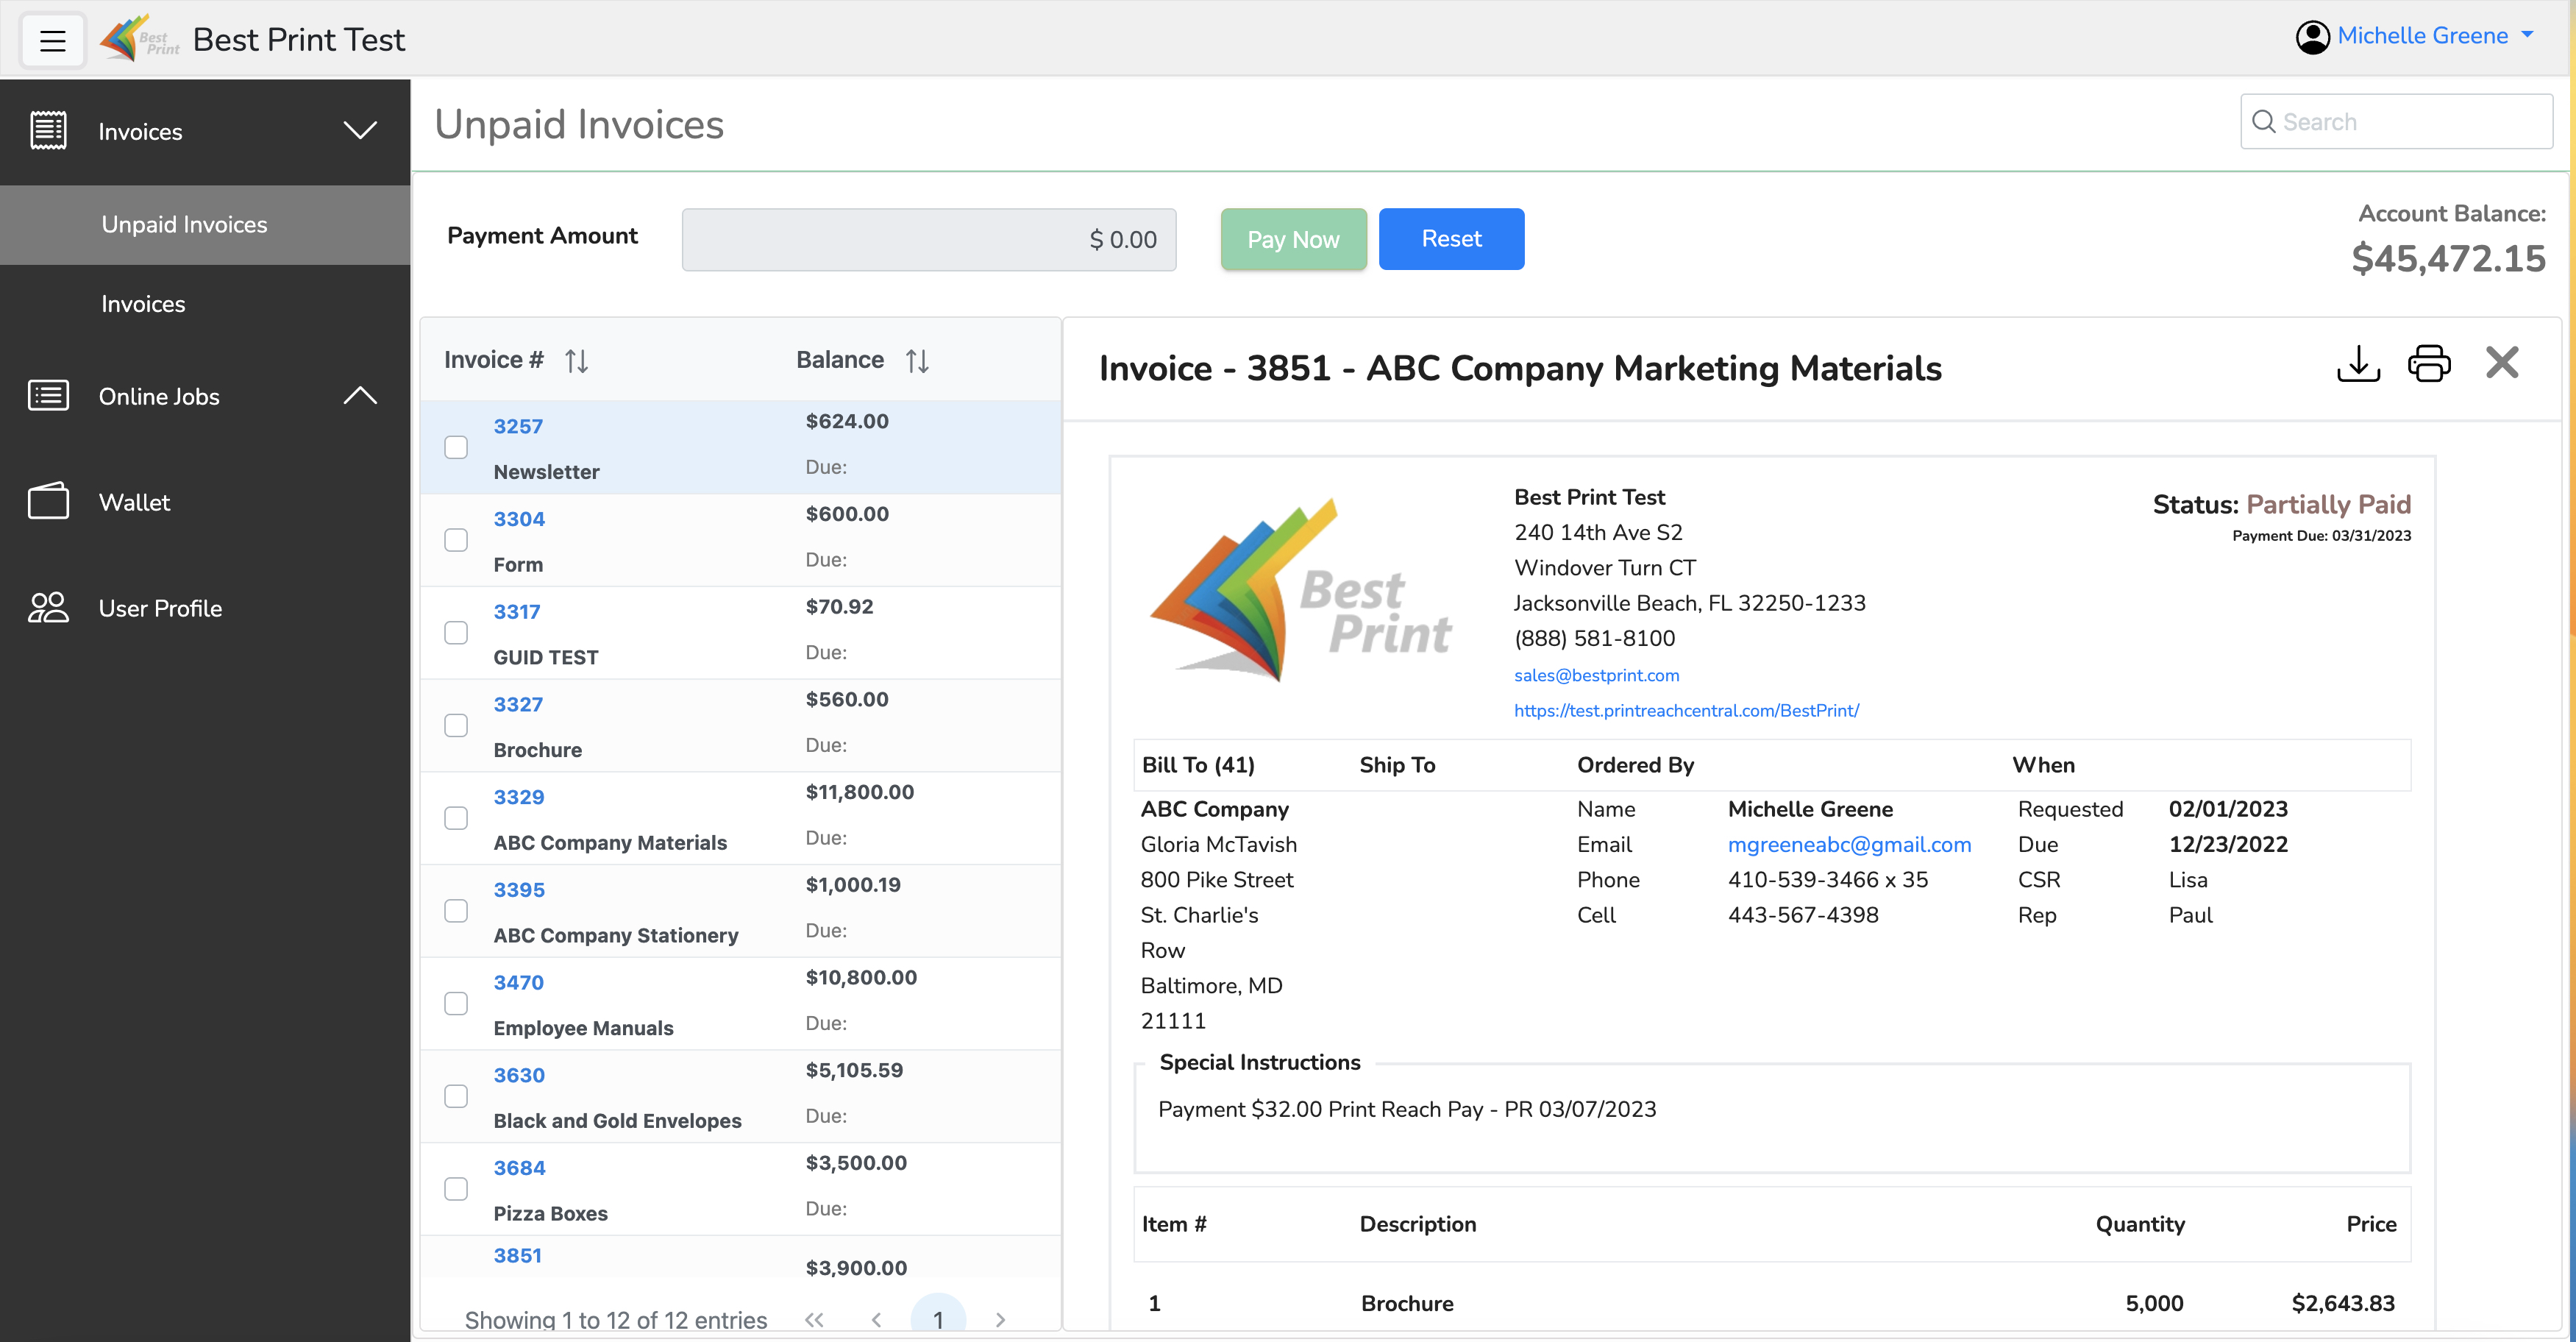Check the checkbox for invoice 3257
Image resolution: width=2576 pixels, height=1342 pixels.
456,447
